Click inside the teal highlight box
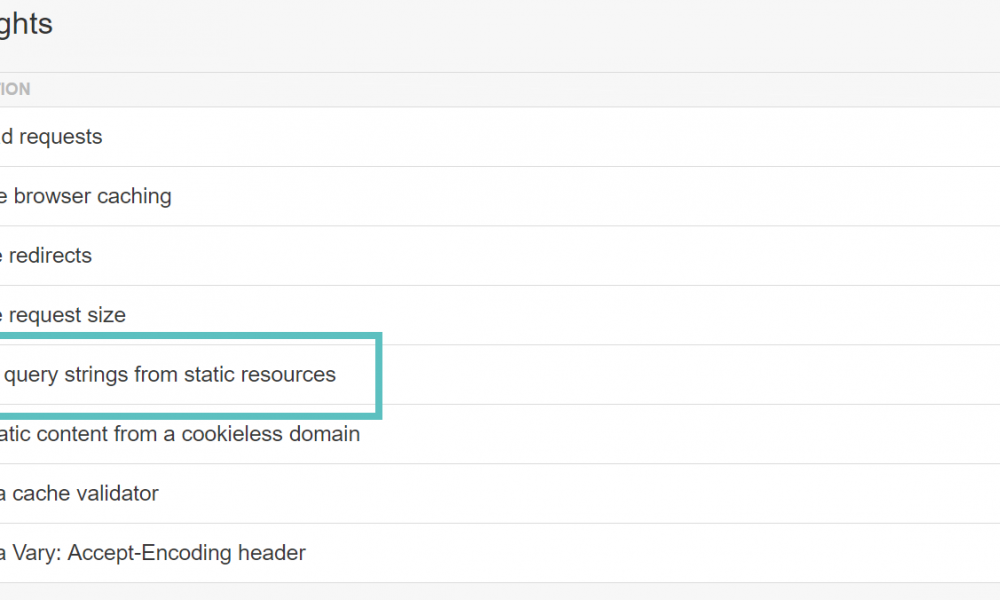 190,375
